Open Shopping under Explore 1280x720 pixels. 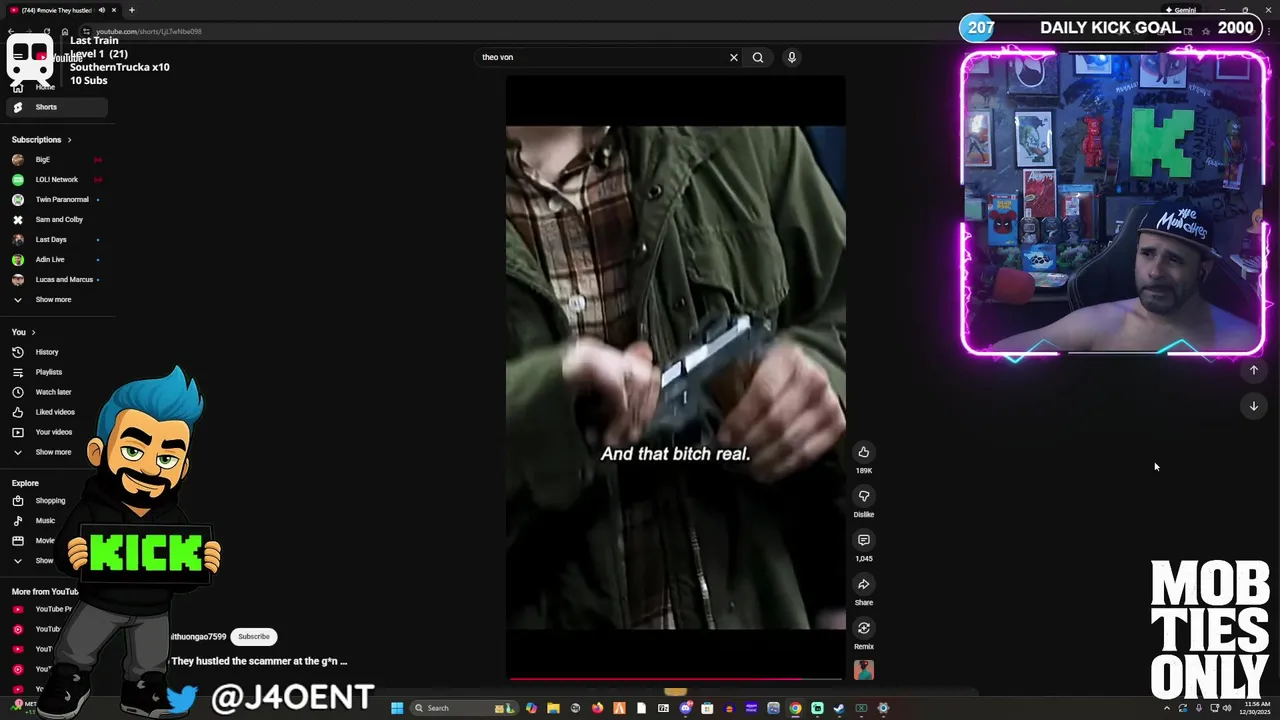pos(50,501)
